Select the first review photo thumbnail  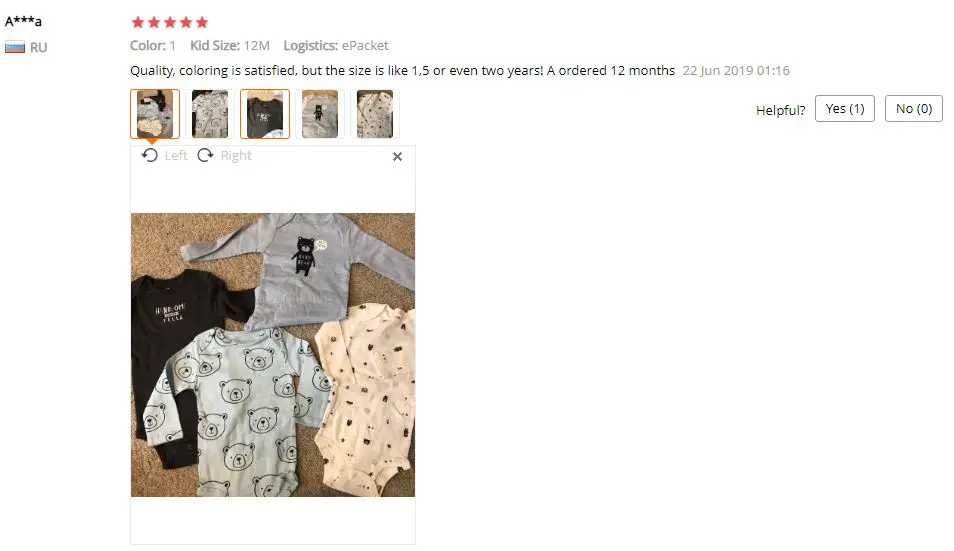tap(155, 114)
